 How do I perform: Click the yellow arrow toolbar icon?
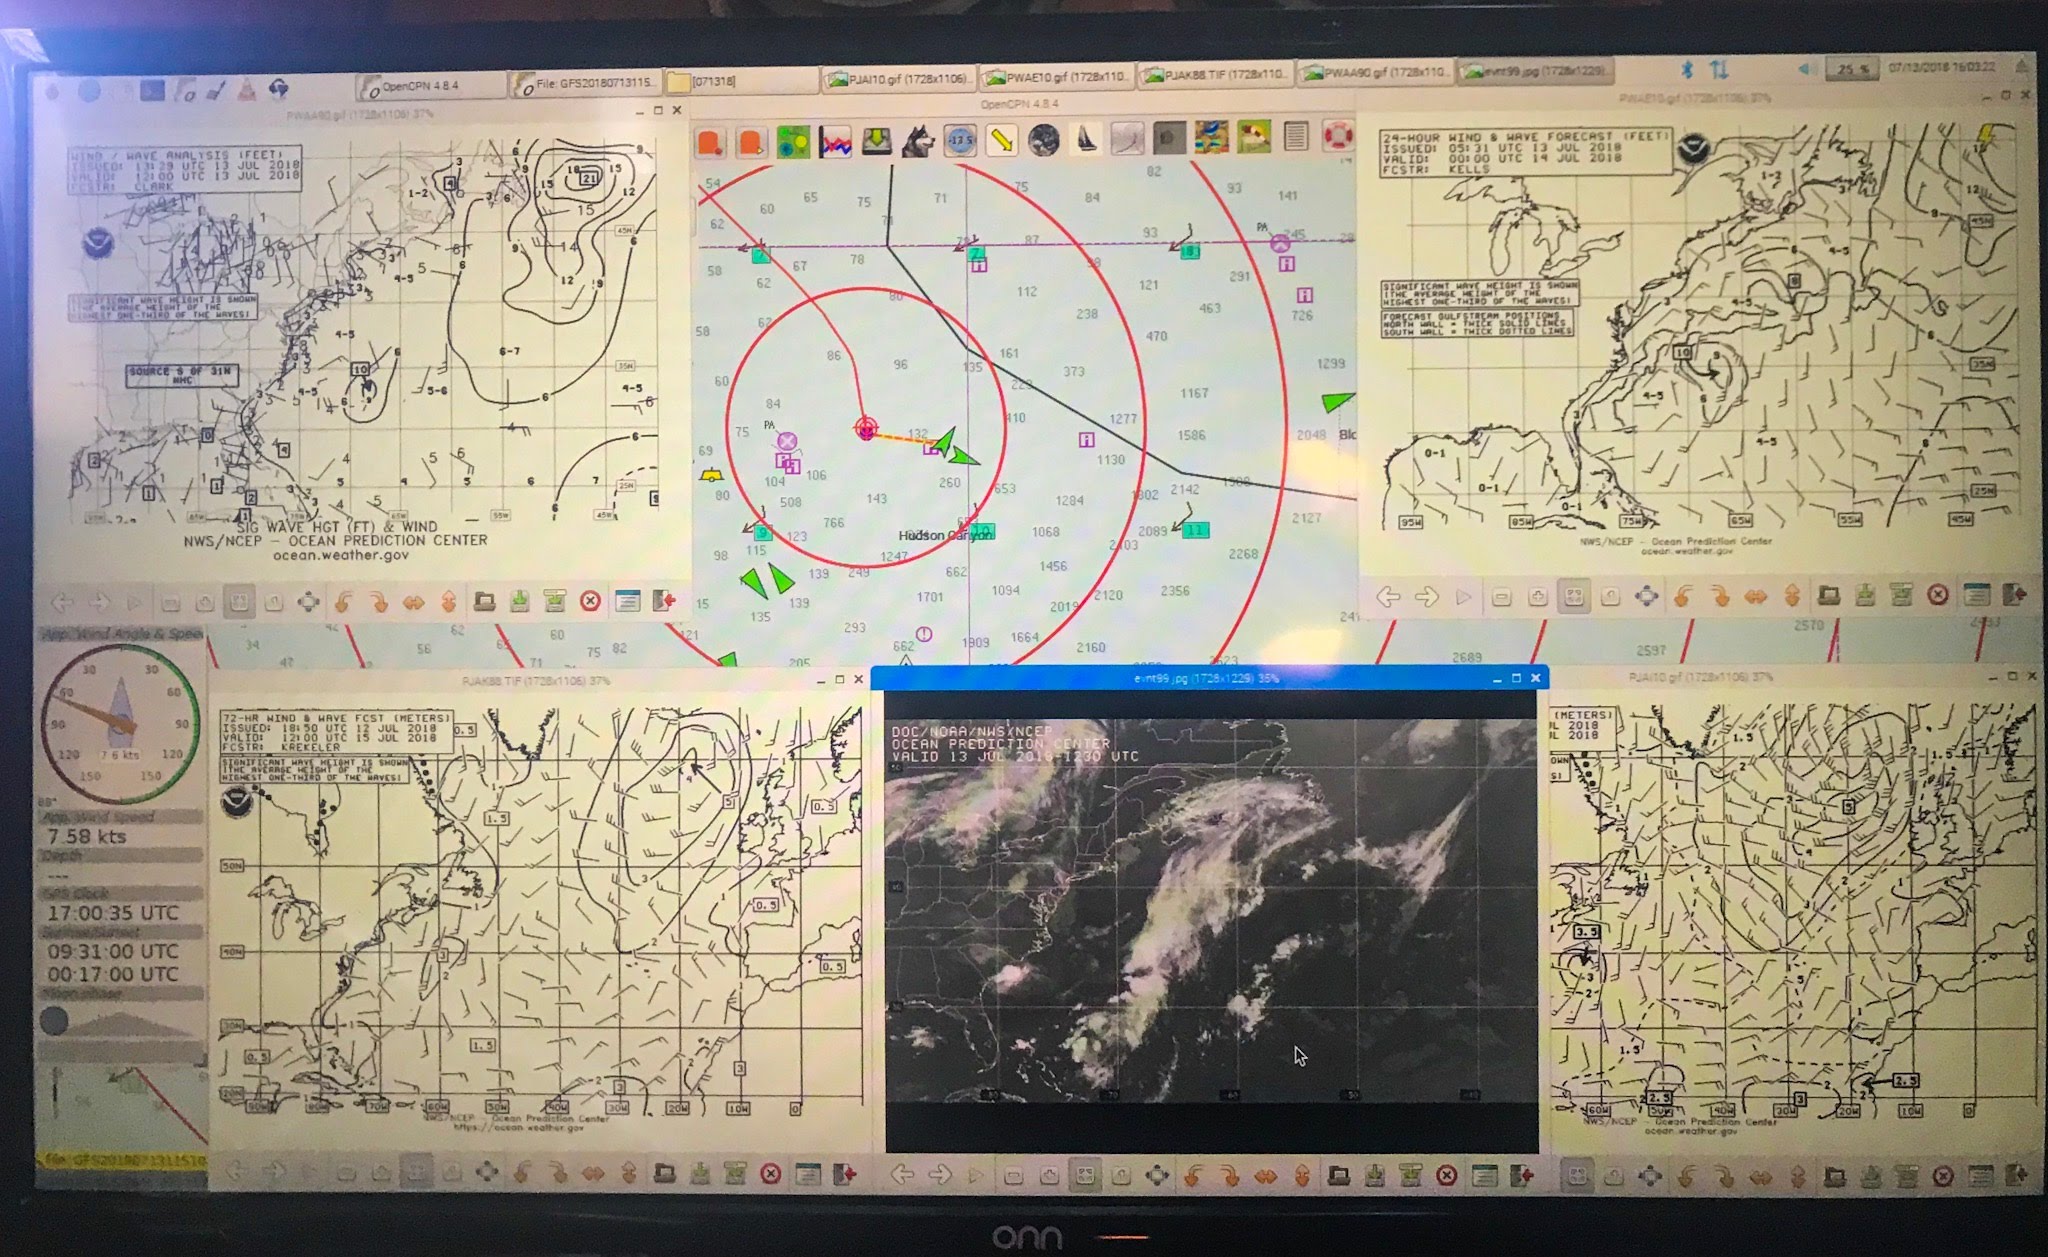1001,141
